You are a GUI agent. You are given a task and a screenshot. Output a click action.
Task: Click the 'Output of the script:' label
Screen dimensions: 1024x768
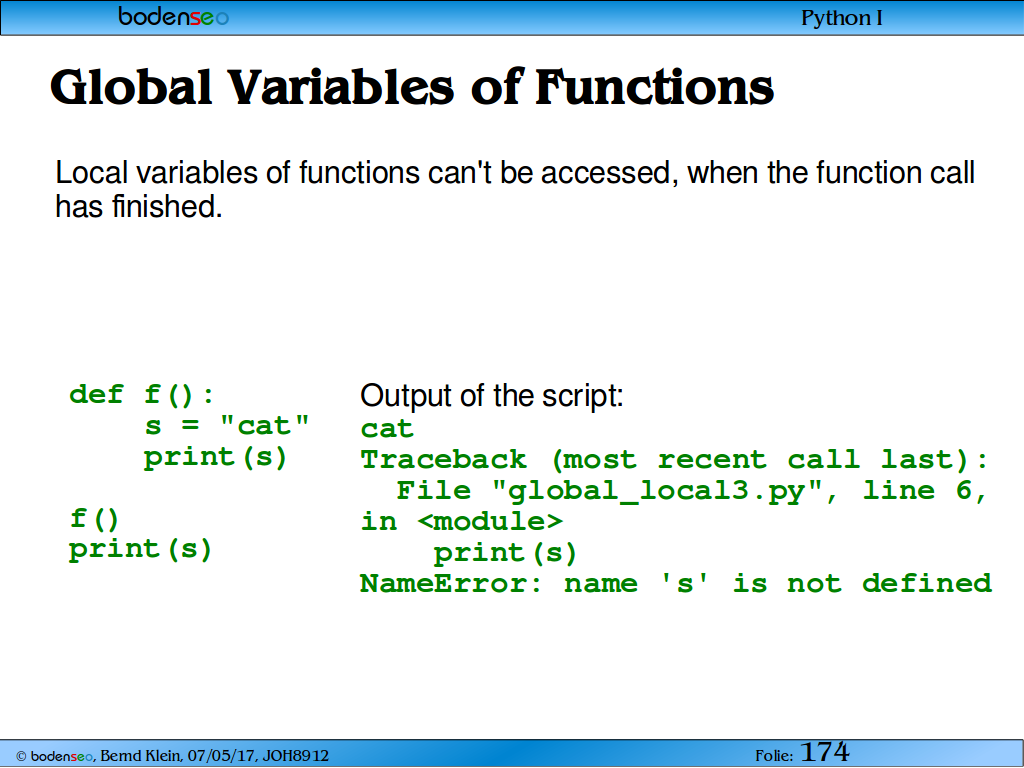[492, 396]
